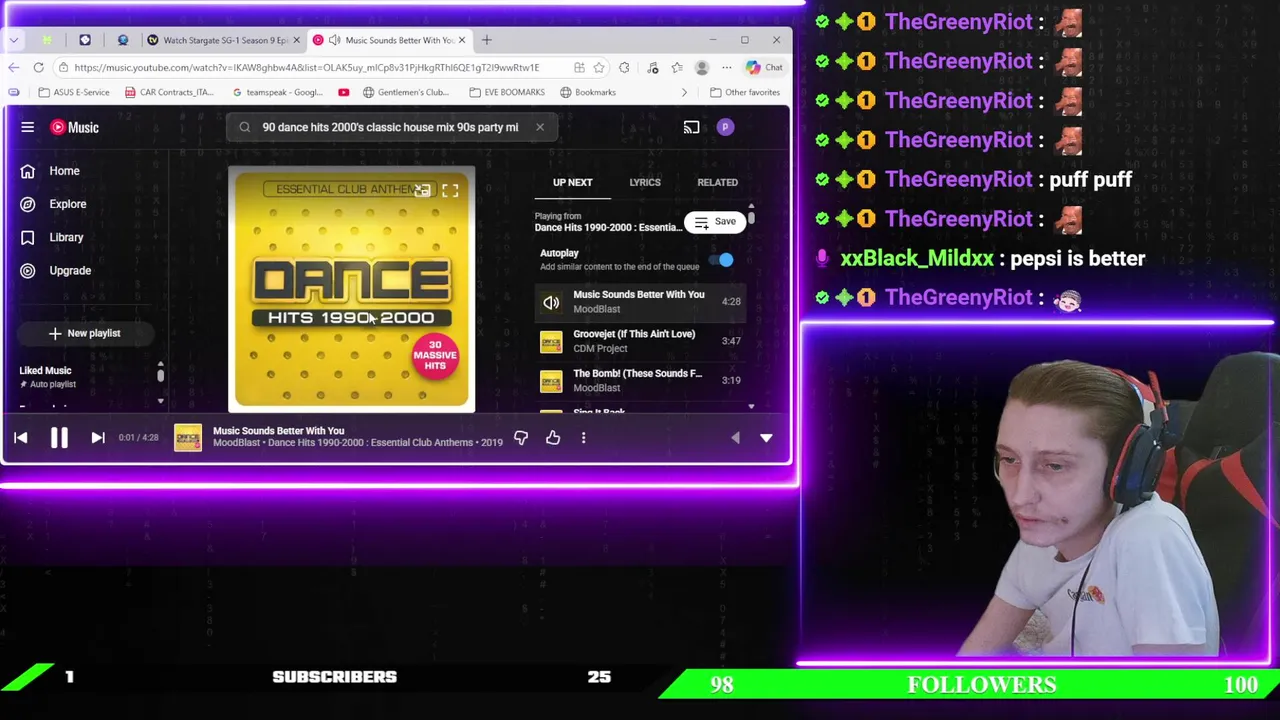Collapse the player page with down arrow

[x=766, y=438]
